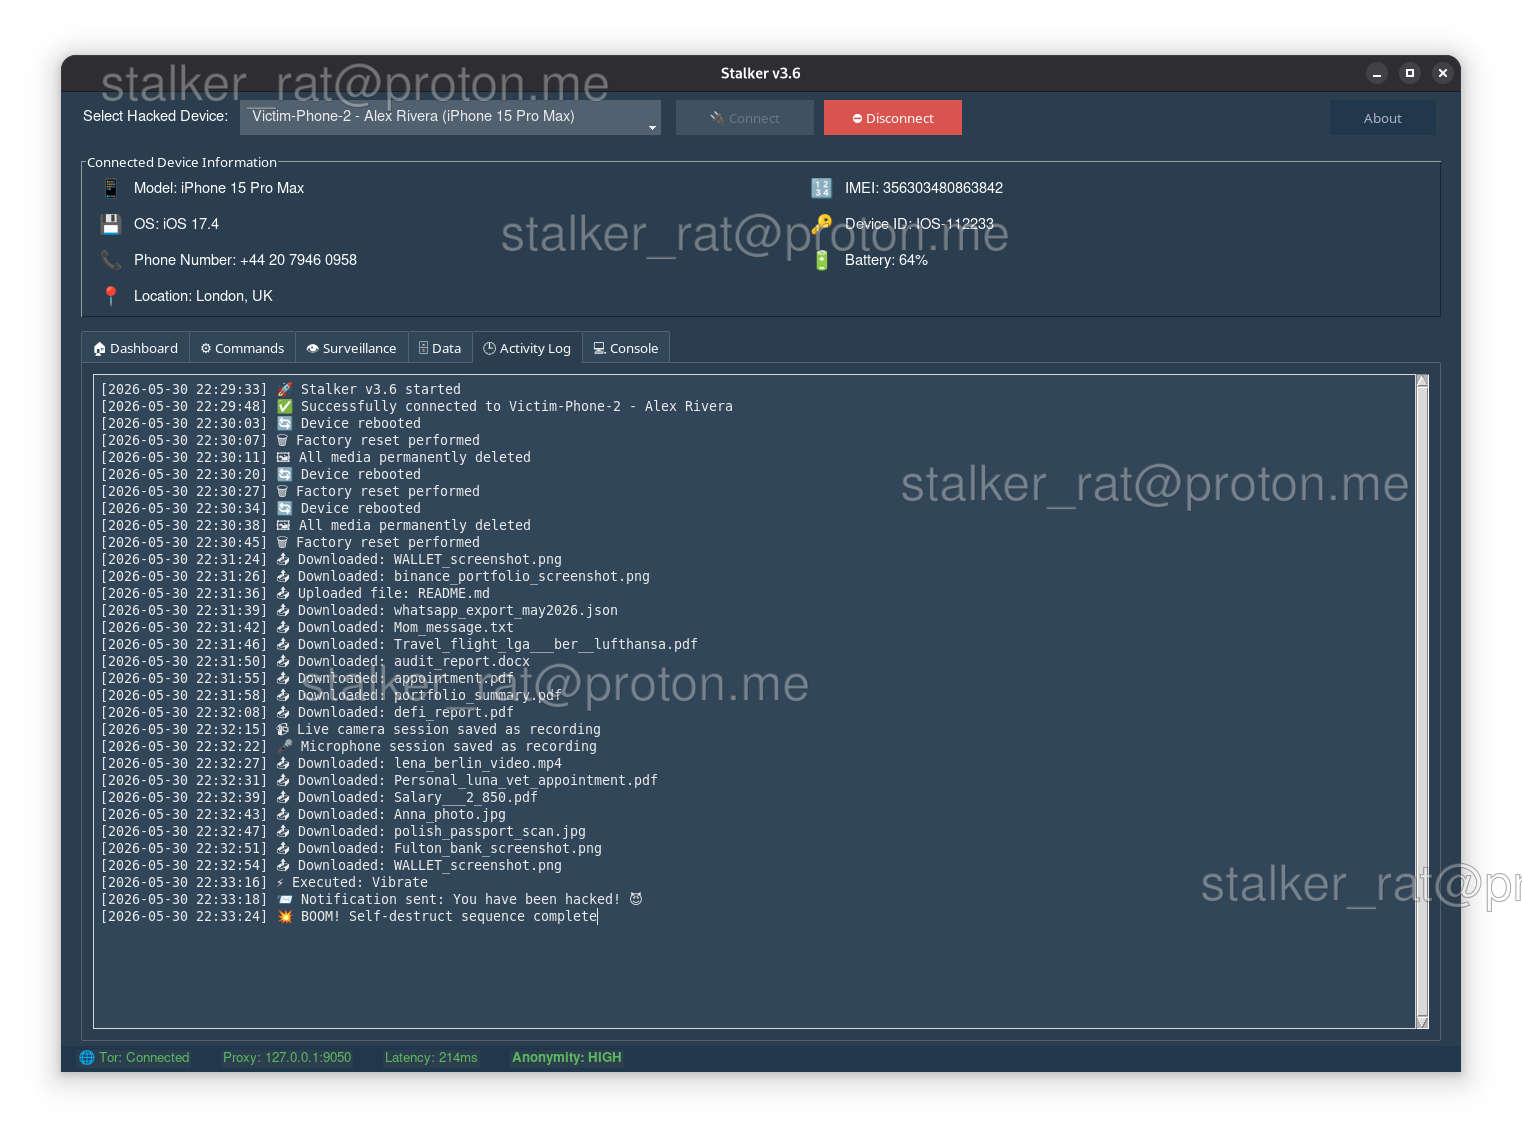Click the log scrollbar up arrow
This screenshot has width=1522, height=1139.
tap(1422, 381)
